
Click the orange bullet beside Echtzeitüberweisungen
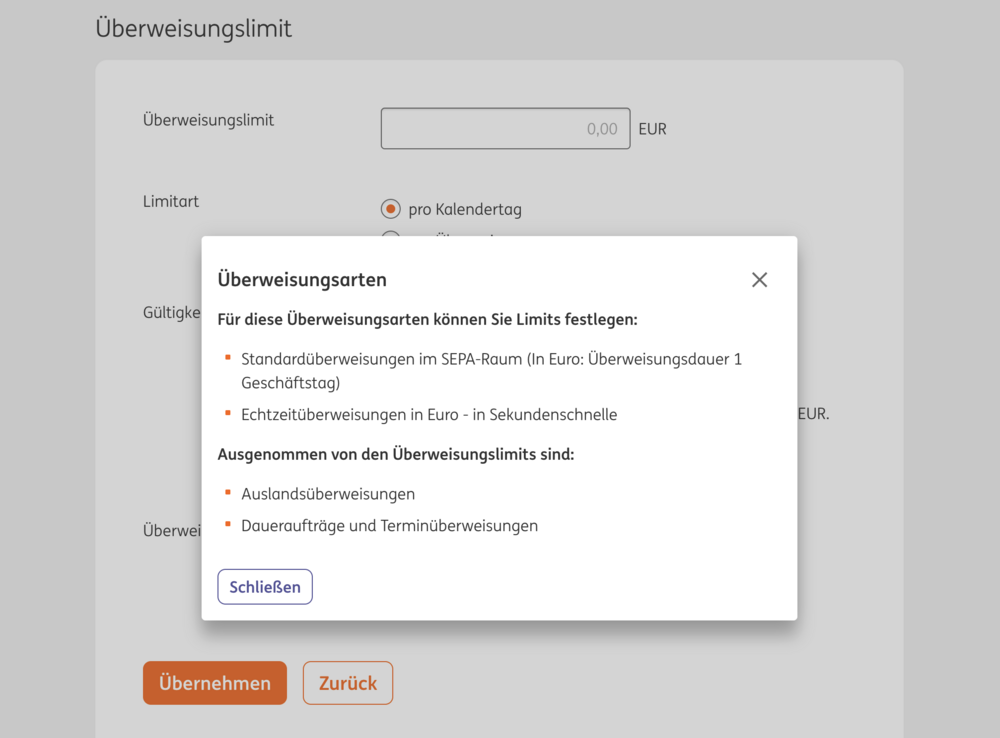pos(228,411)
